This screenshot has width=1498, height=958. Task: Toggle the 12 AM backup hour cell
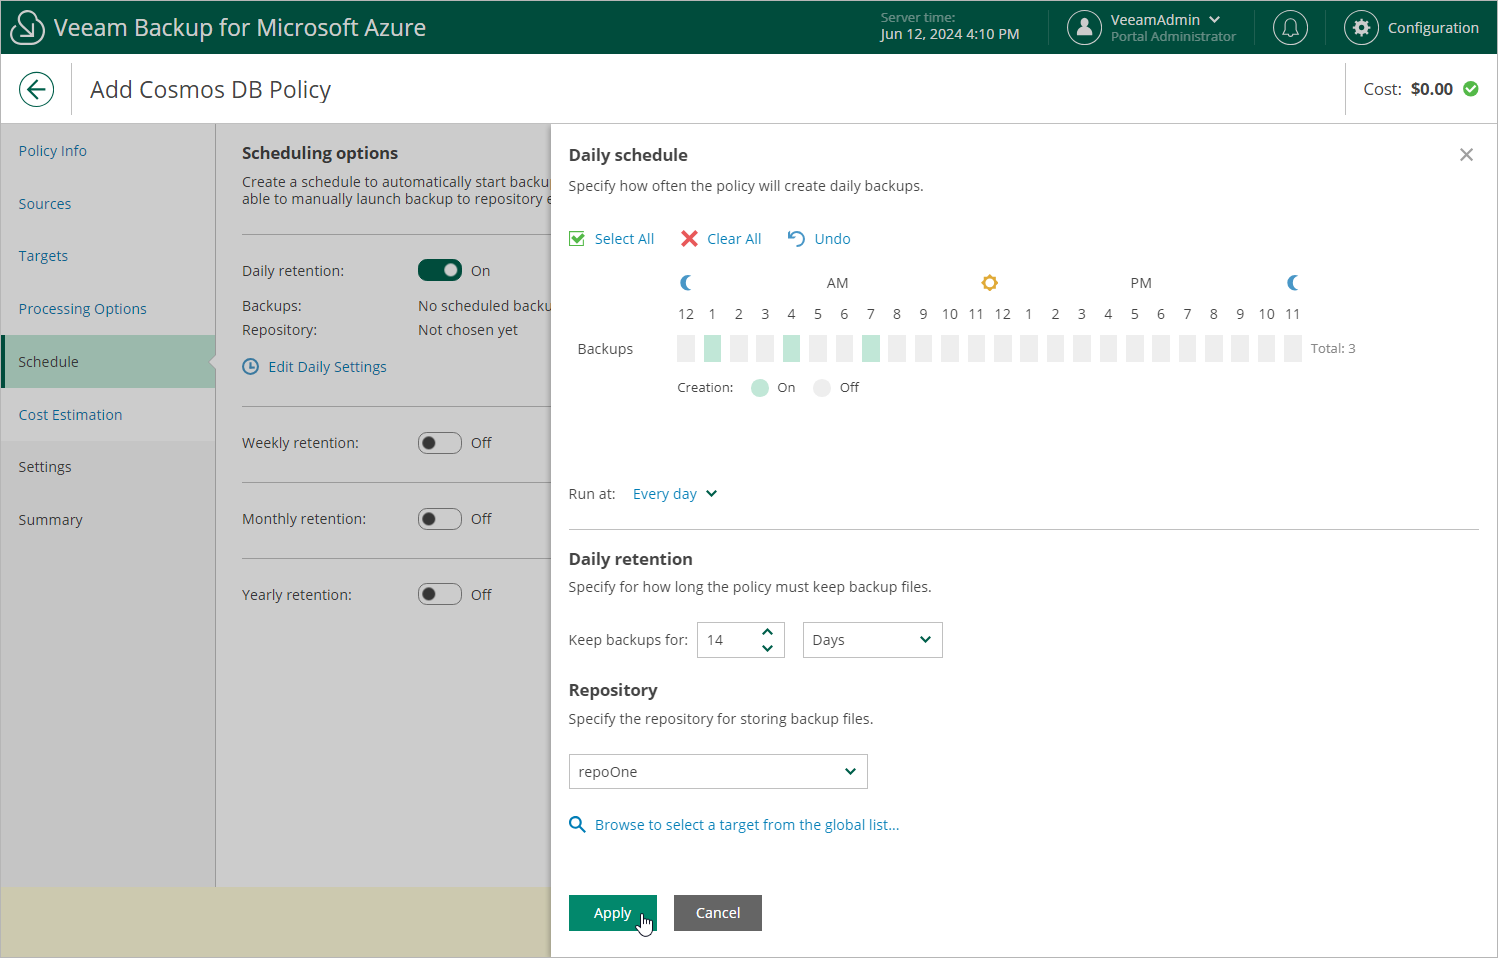pyautogui.click(x=686, y=349)
